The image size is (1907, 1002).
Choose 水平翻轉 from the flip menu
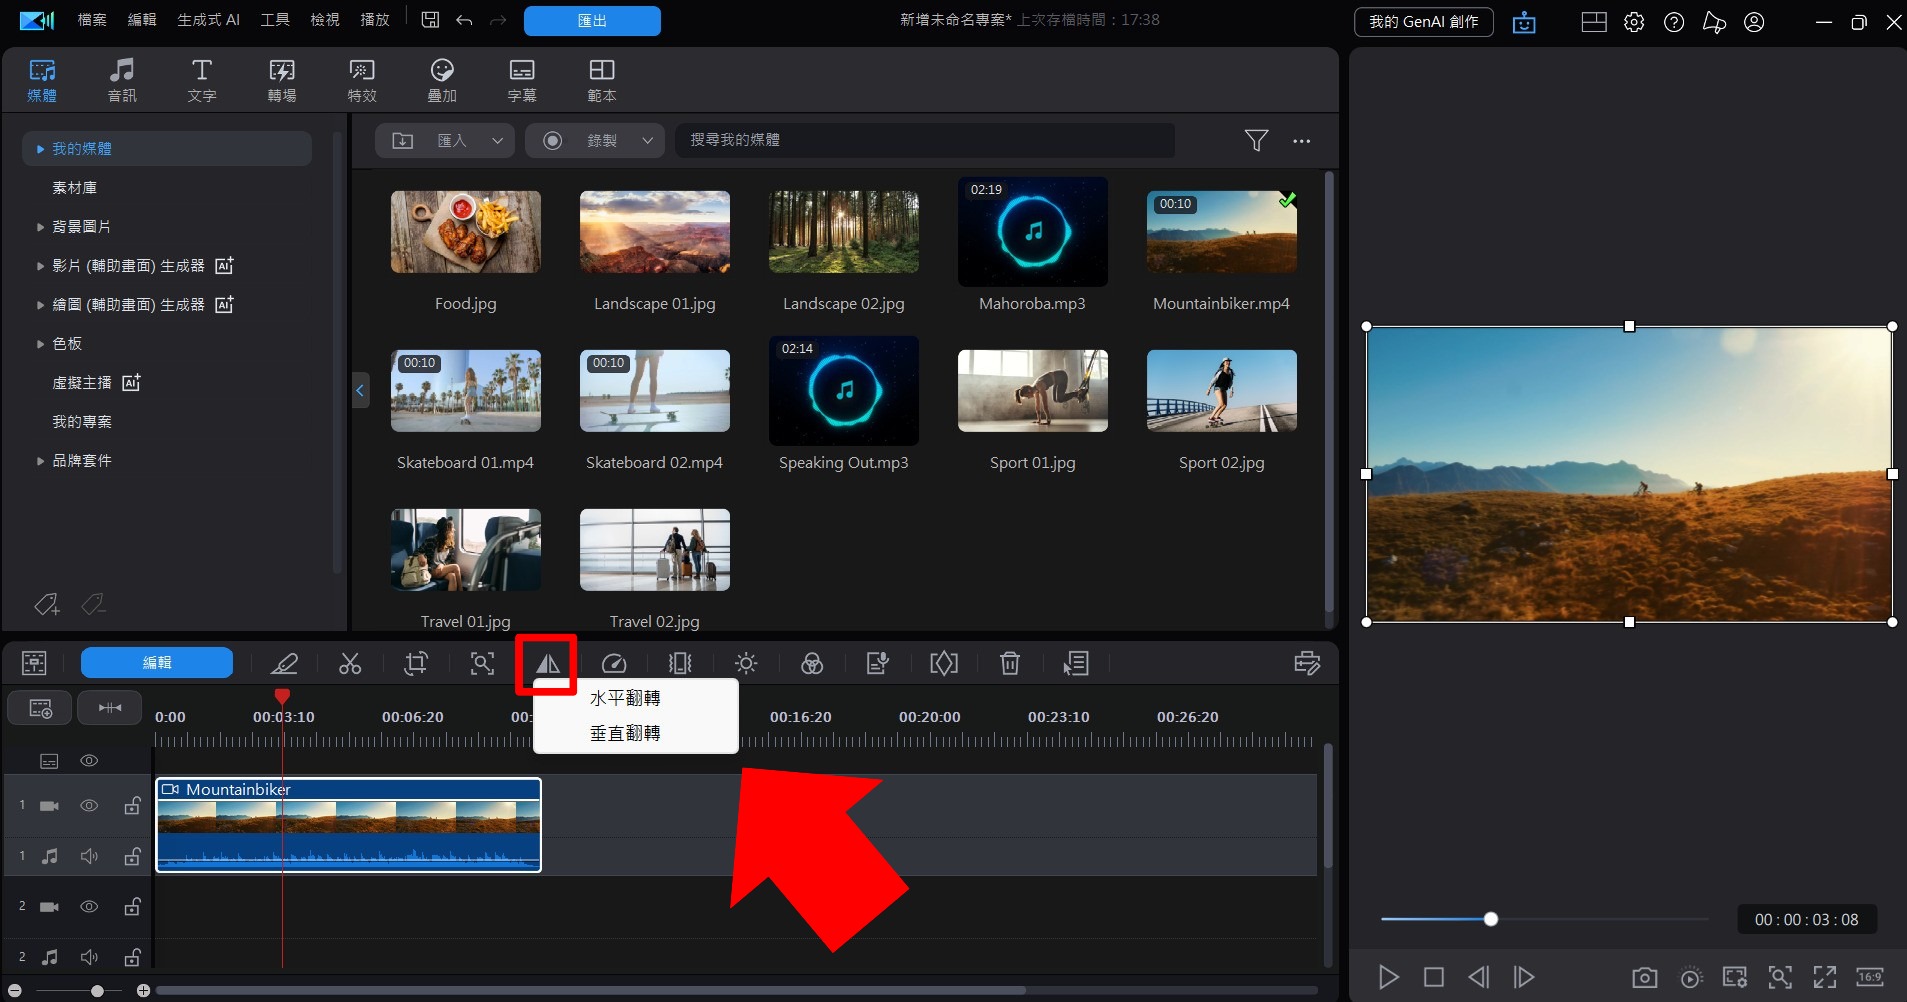pos(625,698)
